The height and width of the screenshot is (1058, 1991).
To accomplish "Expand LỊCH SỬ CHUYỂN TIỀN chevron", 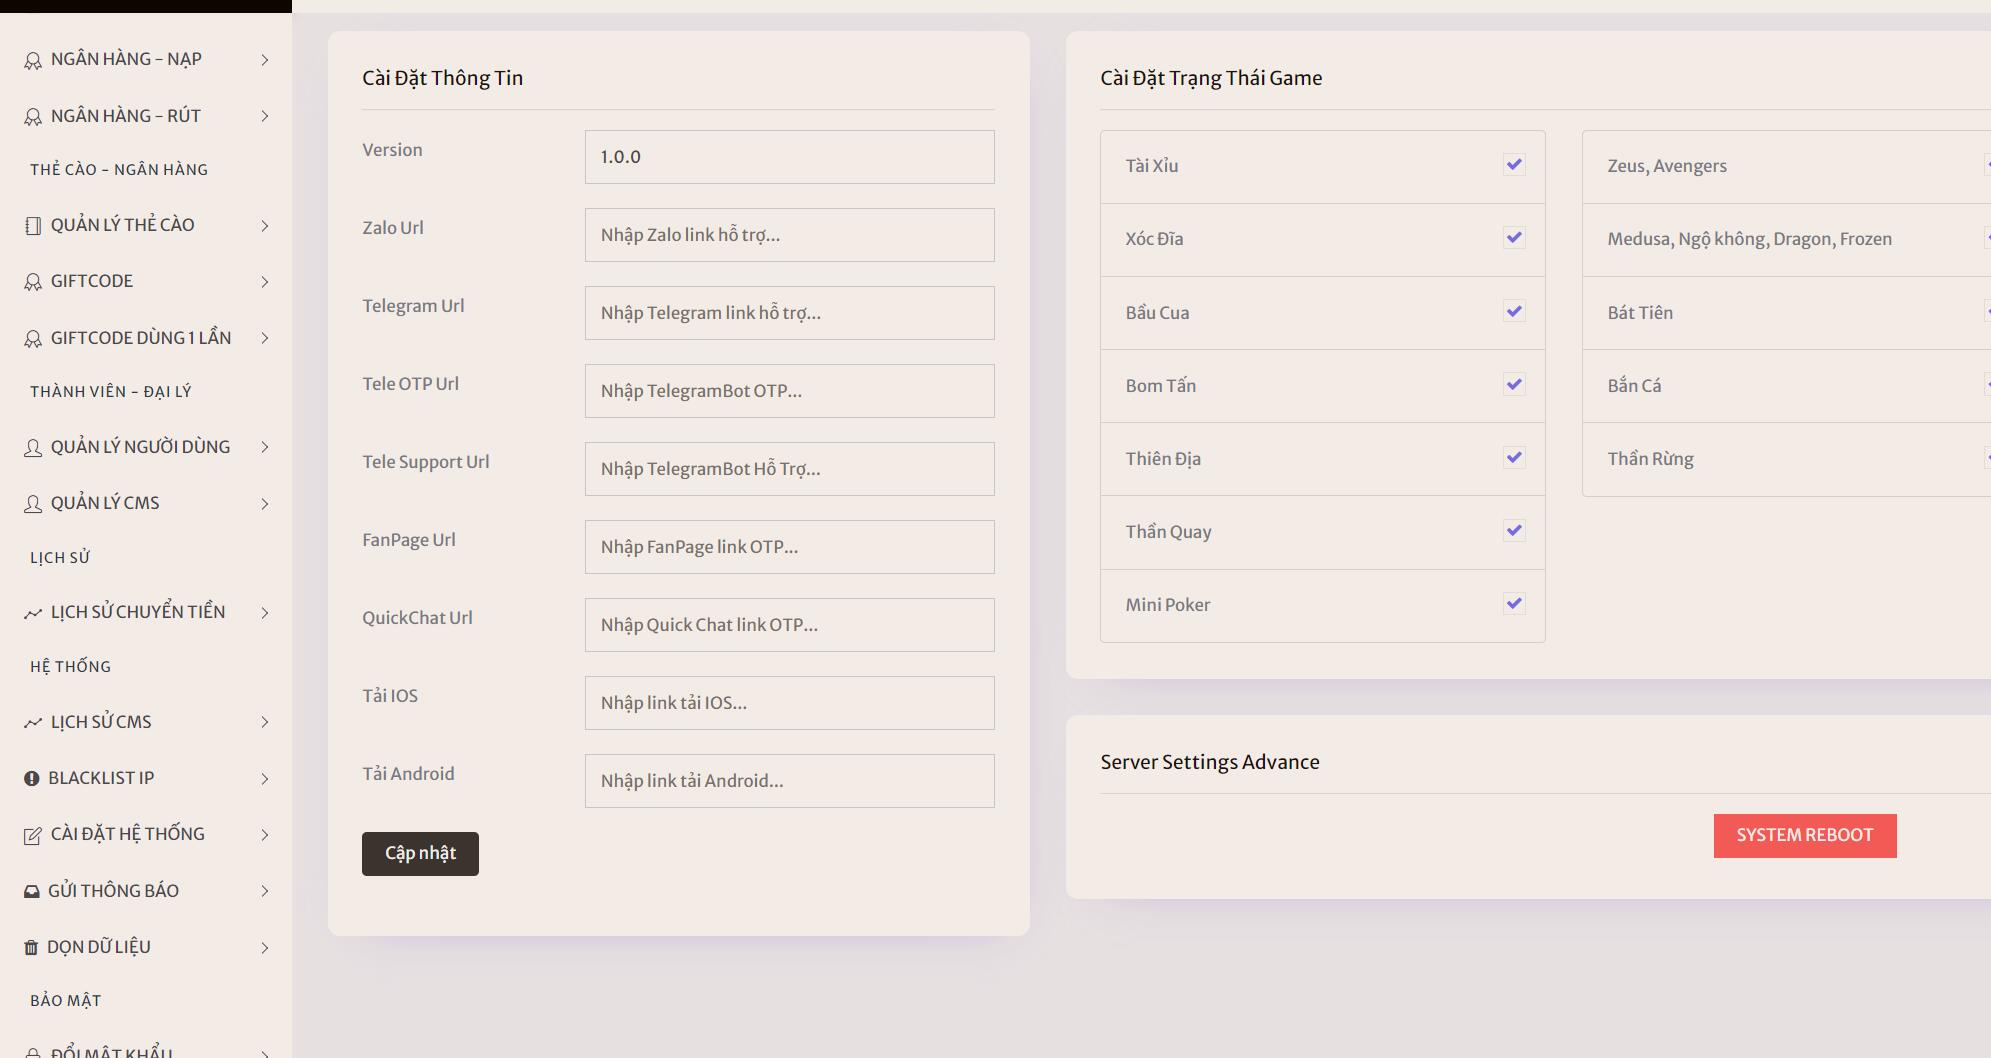I will (x=265, y=613).
